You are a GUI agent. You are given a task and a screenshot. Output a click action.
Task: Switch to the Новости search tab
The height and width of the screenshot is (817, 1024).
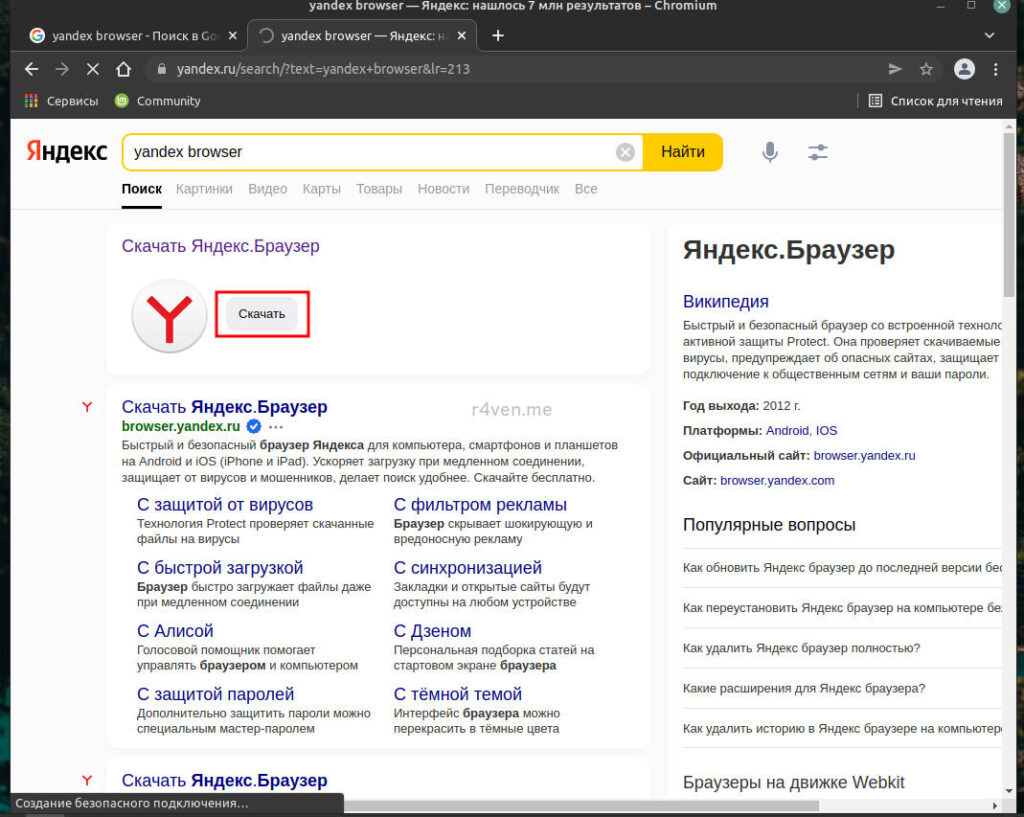tap(443, 188)
